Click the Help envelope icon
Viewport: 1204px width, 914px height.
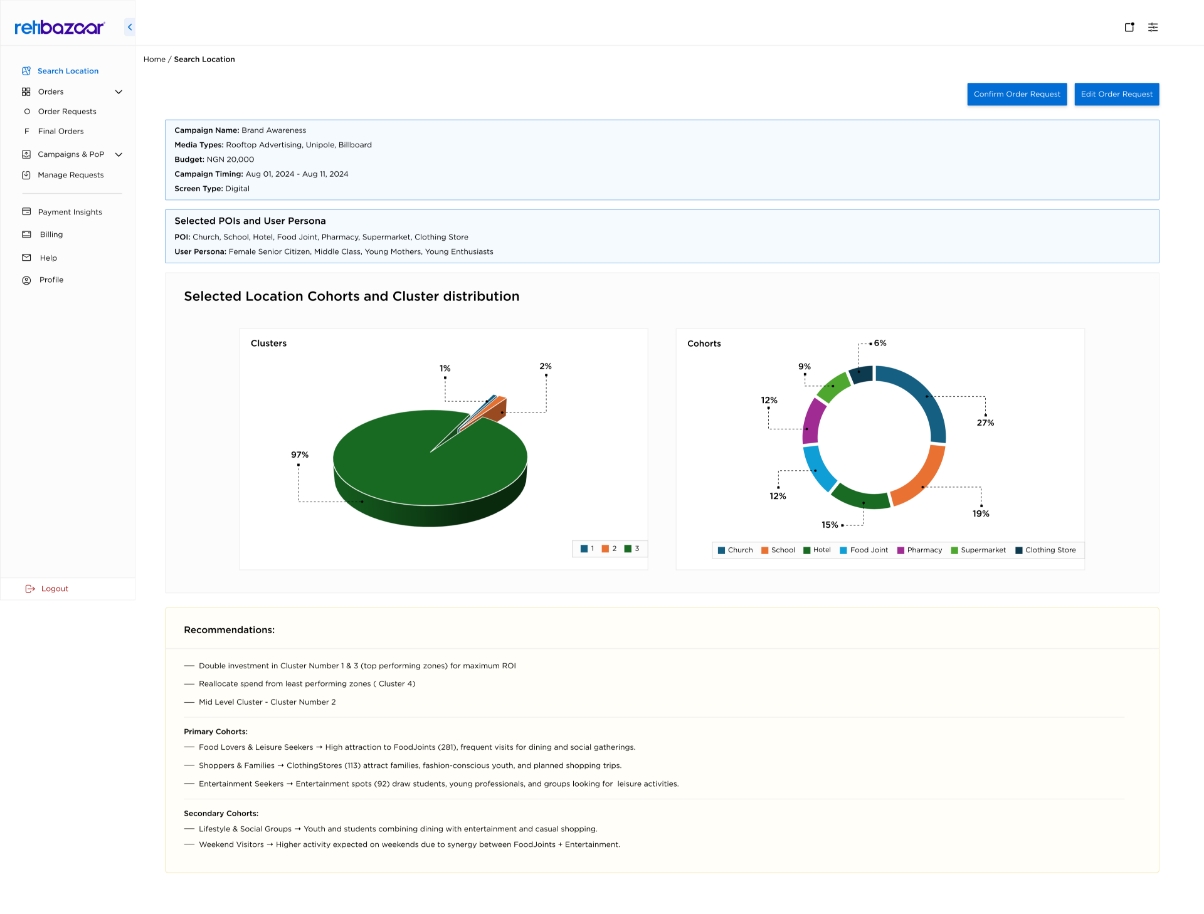(26, 258)
